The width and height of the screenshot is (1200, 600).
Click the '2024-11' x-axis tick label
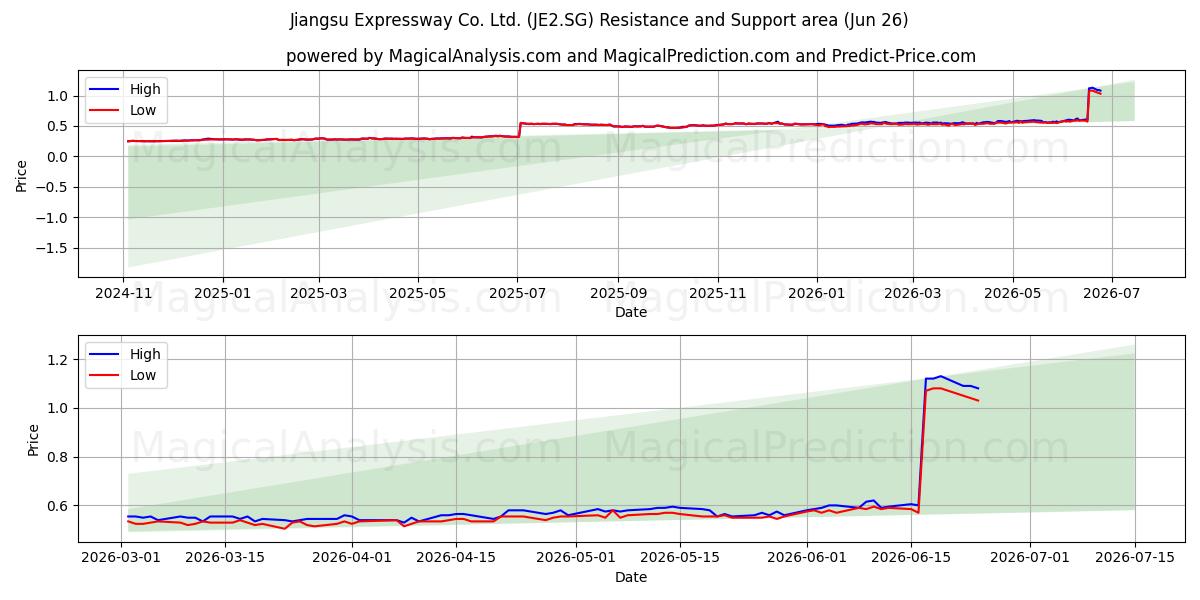click(123, 293)
